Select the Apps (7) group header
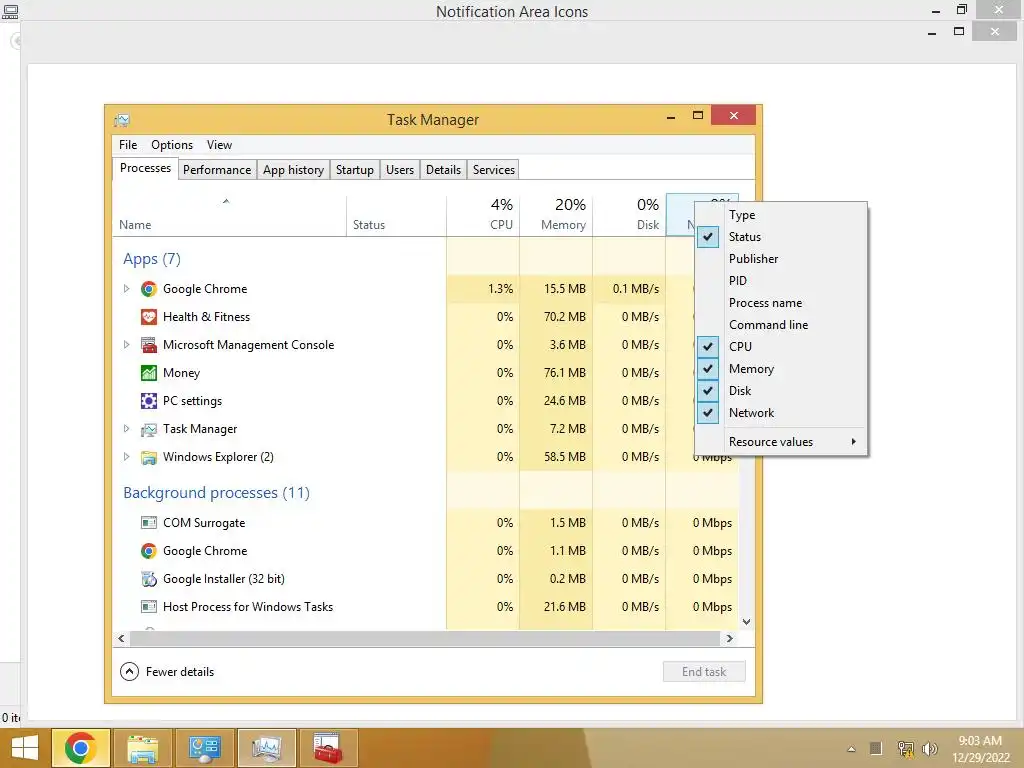Image resolution: width=1024 pixels, height=768 pixels. 152,259
